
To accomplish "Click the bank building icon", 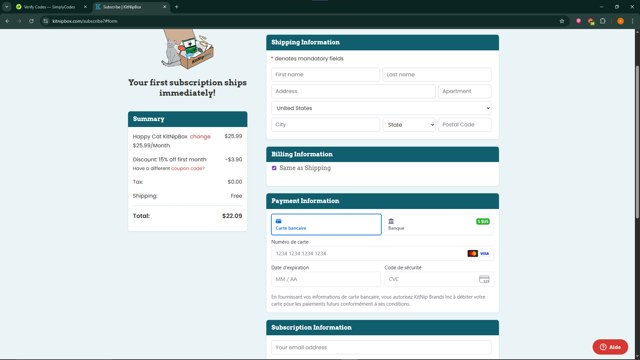I will pyautogui.click(x=391, y=221).
